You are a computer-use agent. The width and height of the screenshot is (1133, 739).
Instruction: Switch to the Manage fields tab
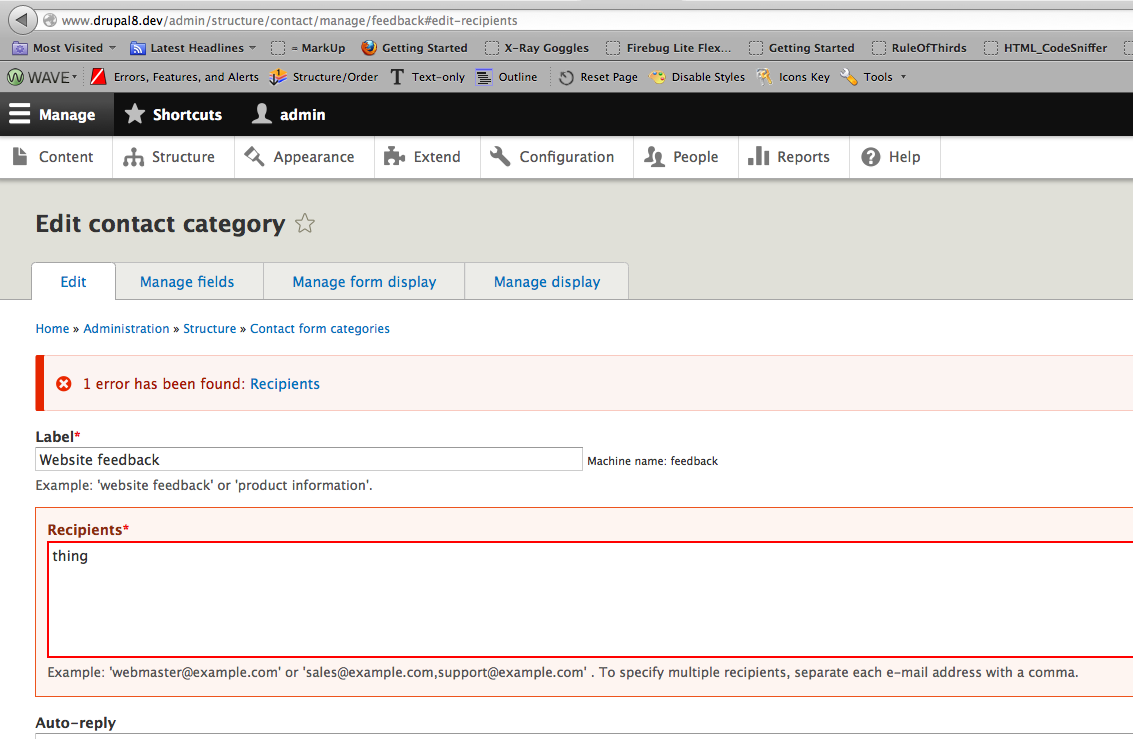(x=187, y=282)
